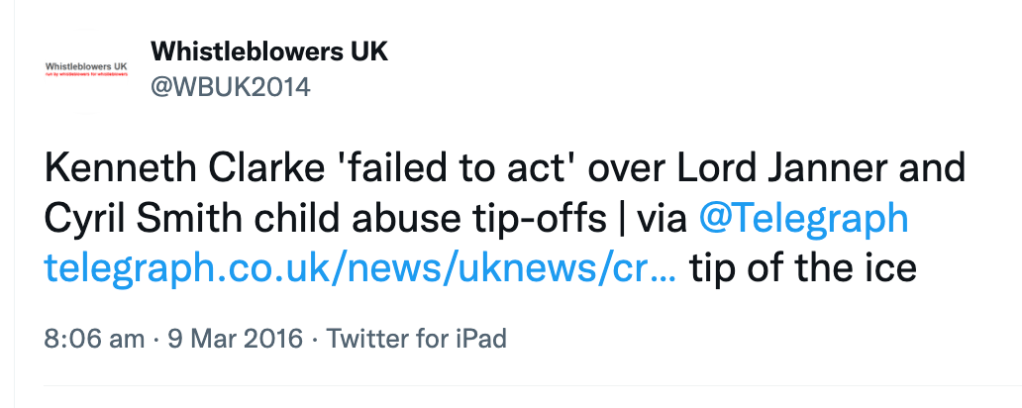The height and width of the screenshot is (408, 1022).
Task: Follow the telegraph.co.uk news link
Action: (361, 270)
